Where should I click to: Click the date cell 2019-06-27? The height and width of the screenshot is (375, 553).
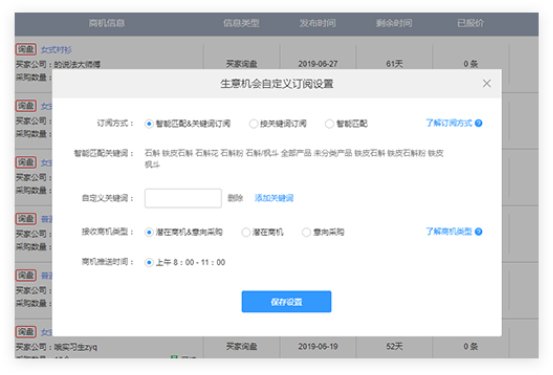[x=318, y=64]
